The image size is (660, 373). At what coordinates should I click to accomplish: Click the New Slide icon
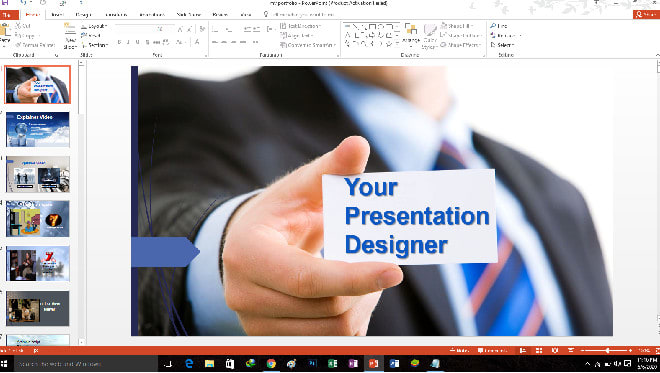point(69,29)
